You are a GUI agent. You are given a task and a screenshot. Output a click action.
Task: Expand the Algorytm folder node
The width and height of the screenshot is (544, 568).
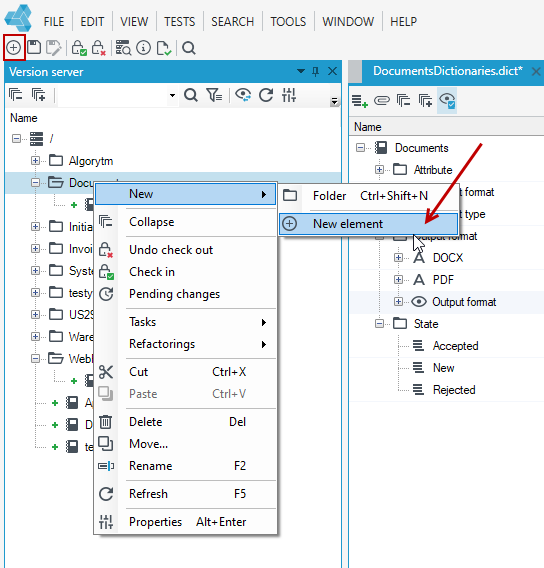point(35,160)
